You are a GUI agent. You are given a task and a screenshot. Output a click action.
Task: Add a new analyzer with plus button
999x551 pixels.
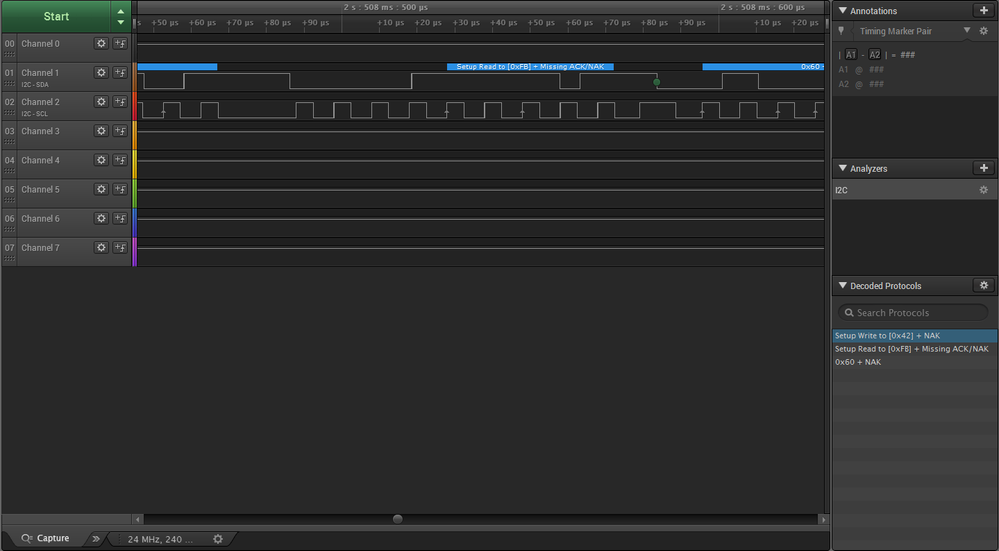(x=984, y=168)
